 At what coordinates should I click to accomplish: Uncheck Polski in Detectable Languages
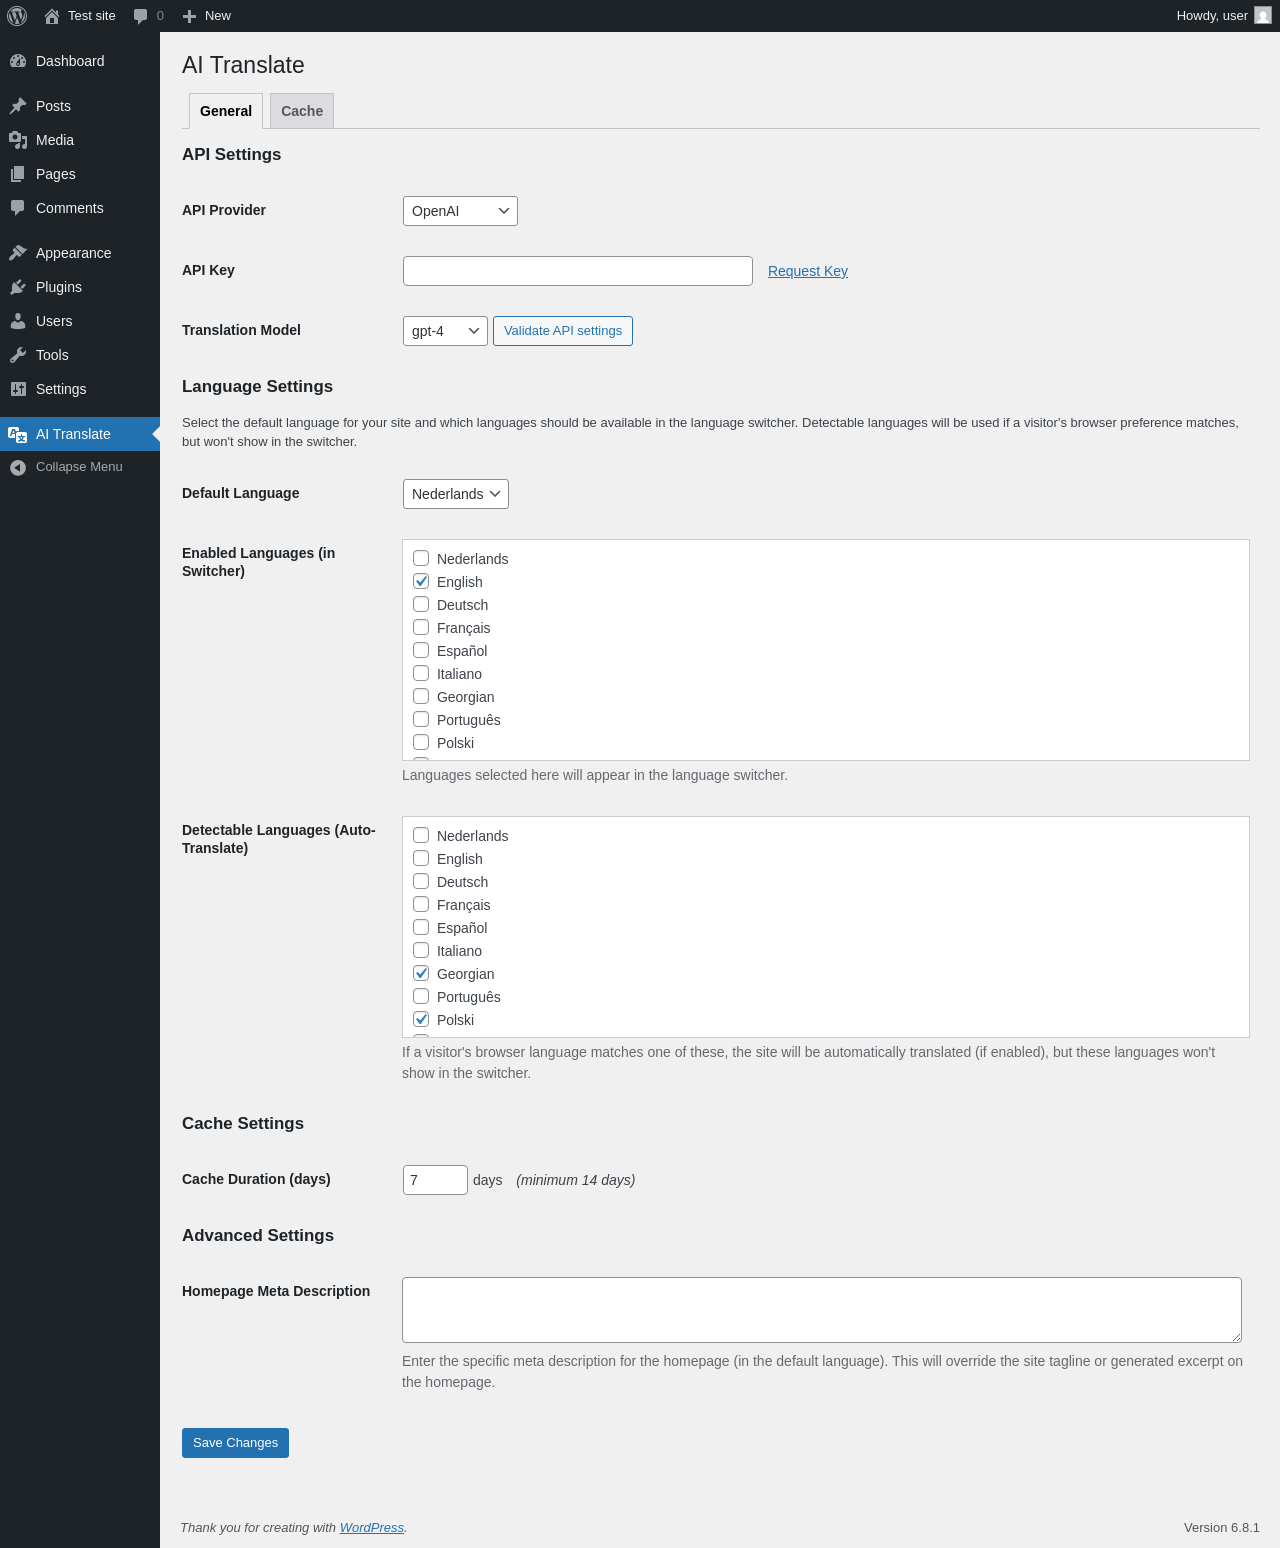[421, 1019]
